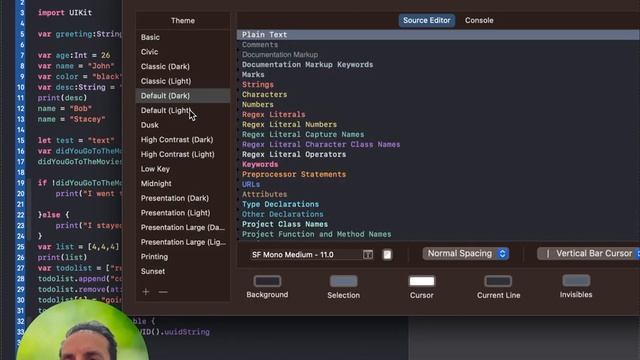Click the 'print(list)' code line
The image size is (640, 360).
pos(62,258)
